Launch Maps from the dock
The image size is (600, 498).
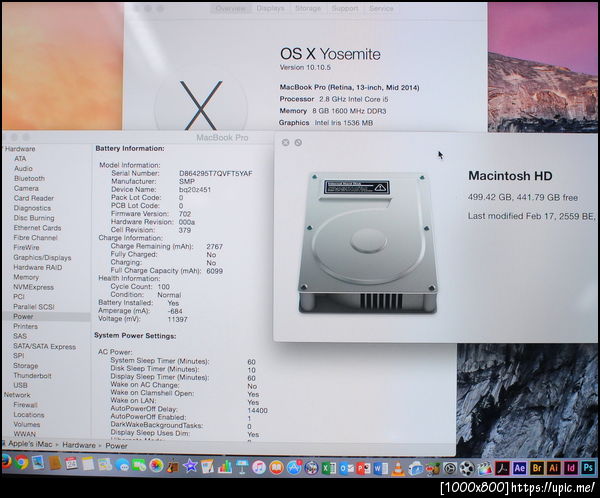coord(104,464)
